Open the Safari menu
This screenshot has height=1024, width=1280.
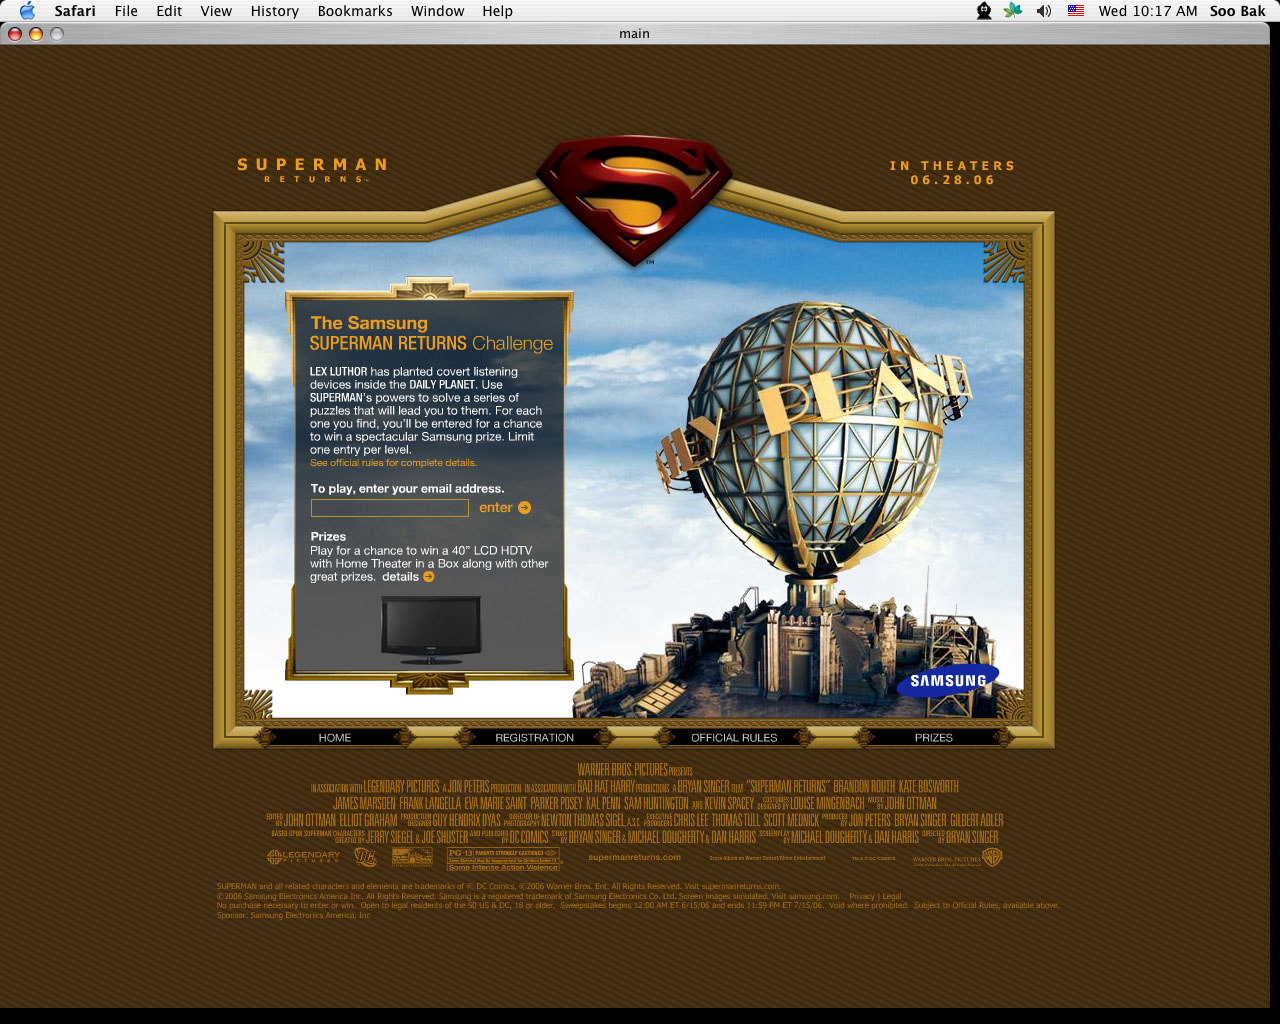[x=75, y=11]
